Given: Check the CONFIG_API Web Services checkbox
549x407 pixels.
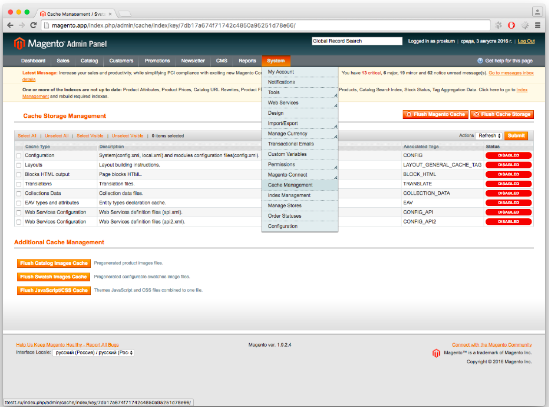Looking at the screenshot, I should tap(19, 212).
